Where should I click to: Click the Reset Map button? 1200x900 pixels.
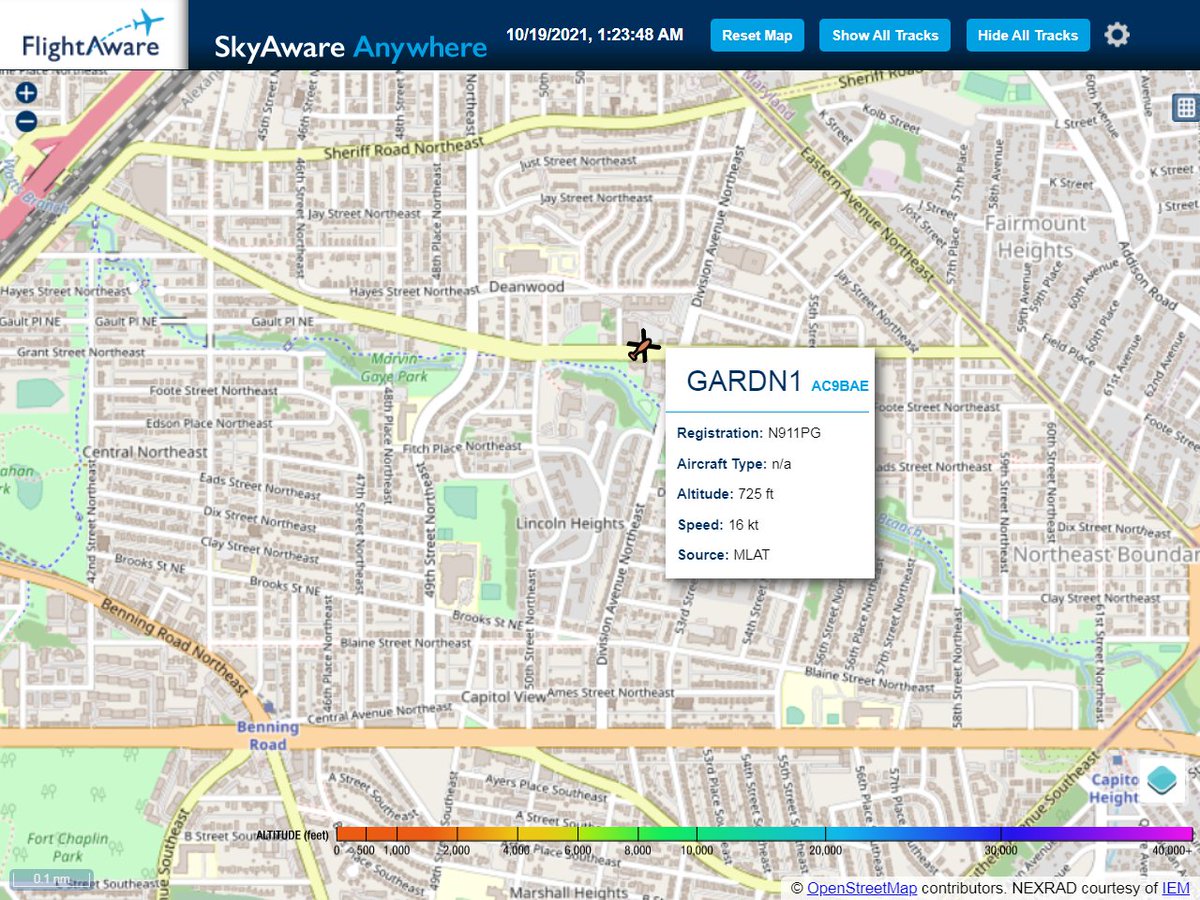click(757, 35)
